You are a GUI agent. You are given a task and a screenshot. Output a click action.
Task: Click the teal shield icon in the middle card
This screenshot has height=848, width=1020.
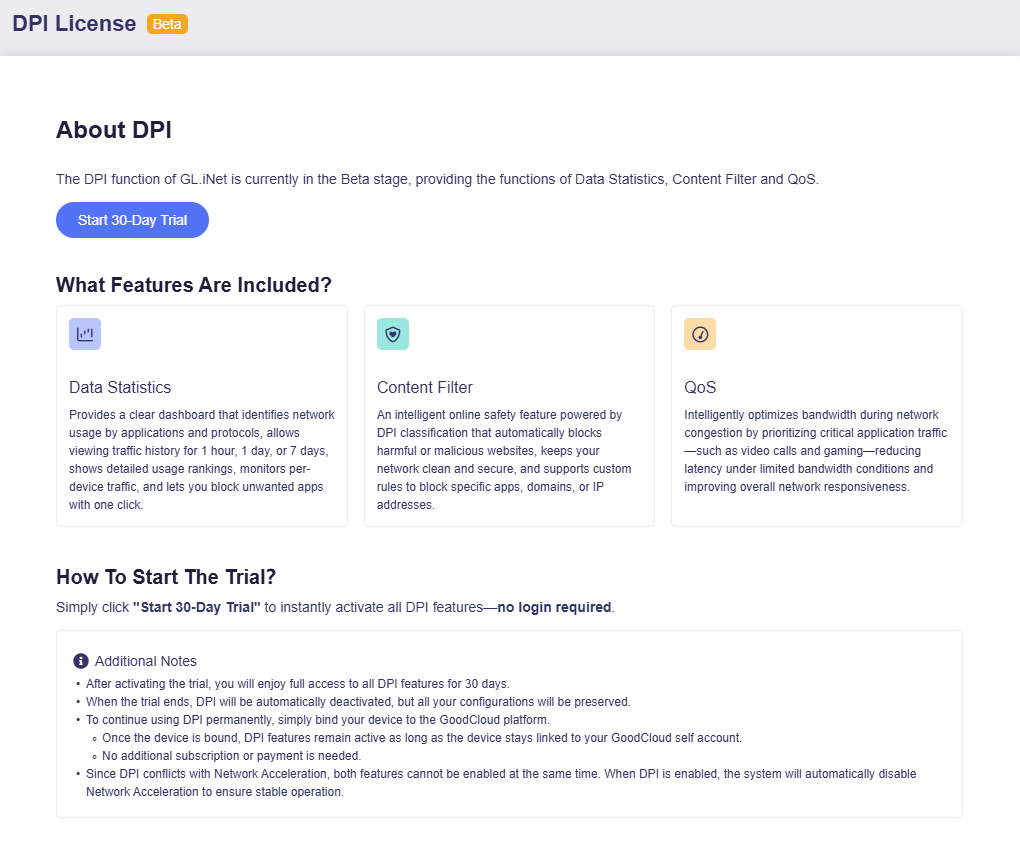click(392, 334)
